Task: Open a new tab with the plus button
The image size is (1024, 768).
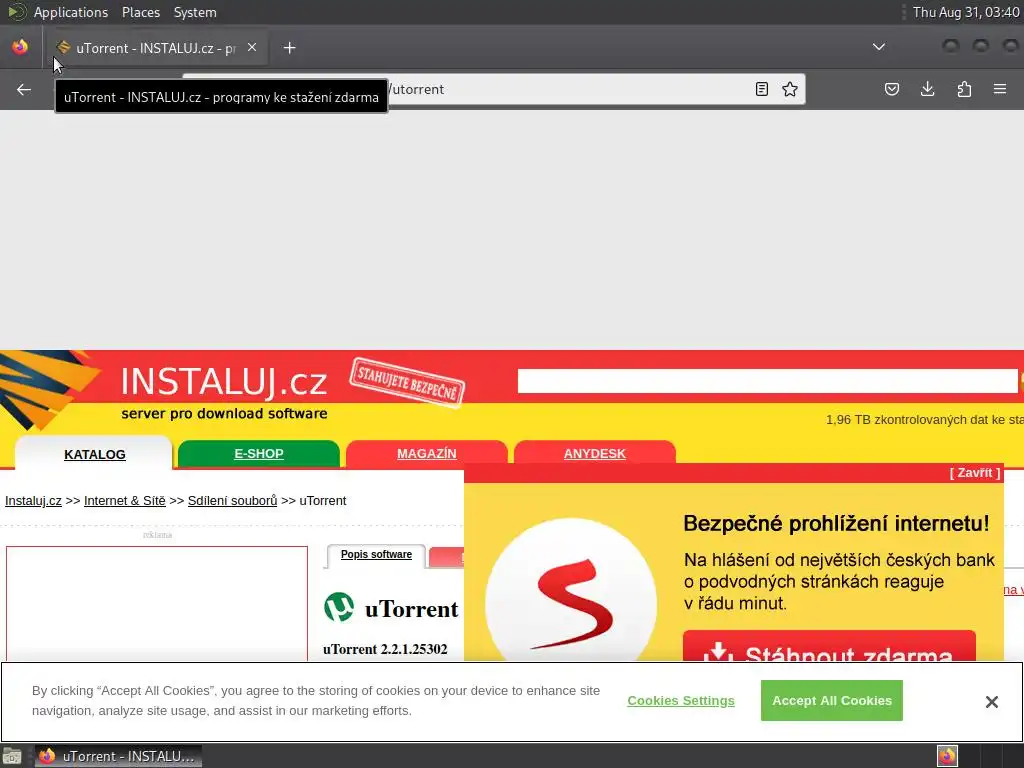Action: 289,48
